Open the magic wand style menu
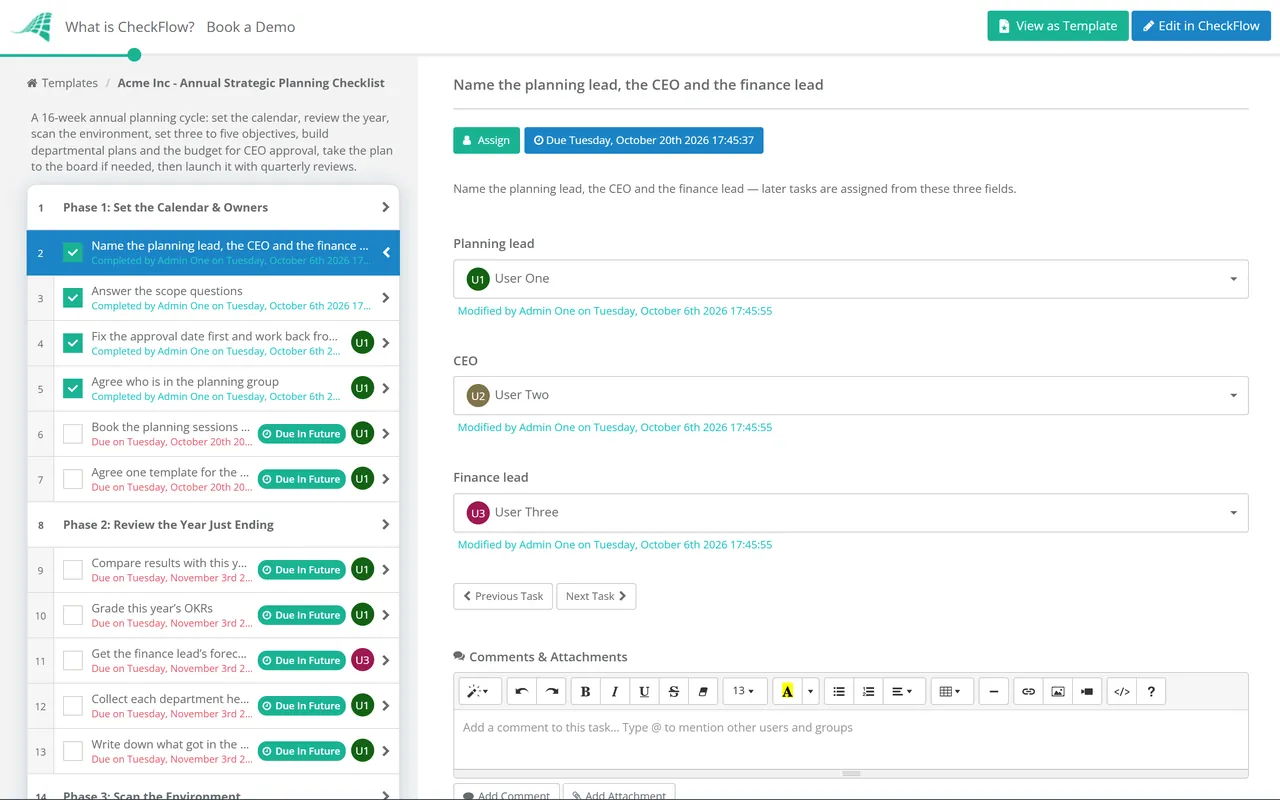This screenshot has width=1280, height=800. [x=479, y=691]
